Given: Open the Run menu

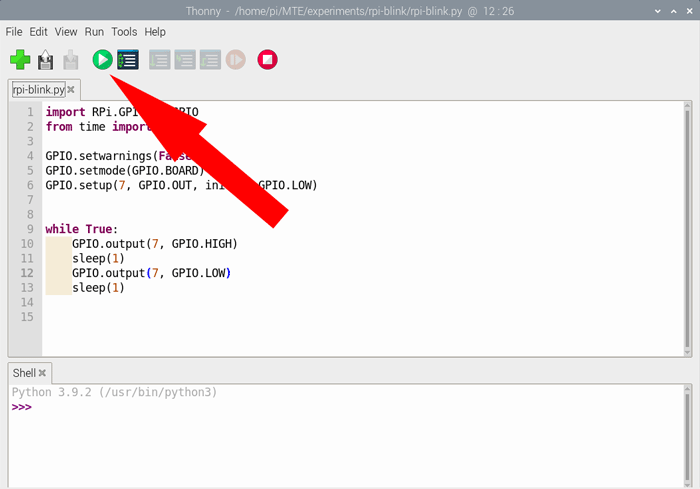Looking at the screenshot, I should pos(94,32).
